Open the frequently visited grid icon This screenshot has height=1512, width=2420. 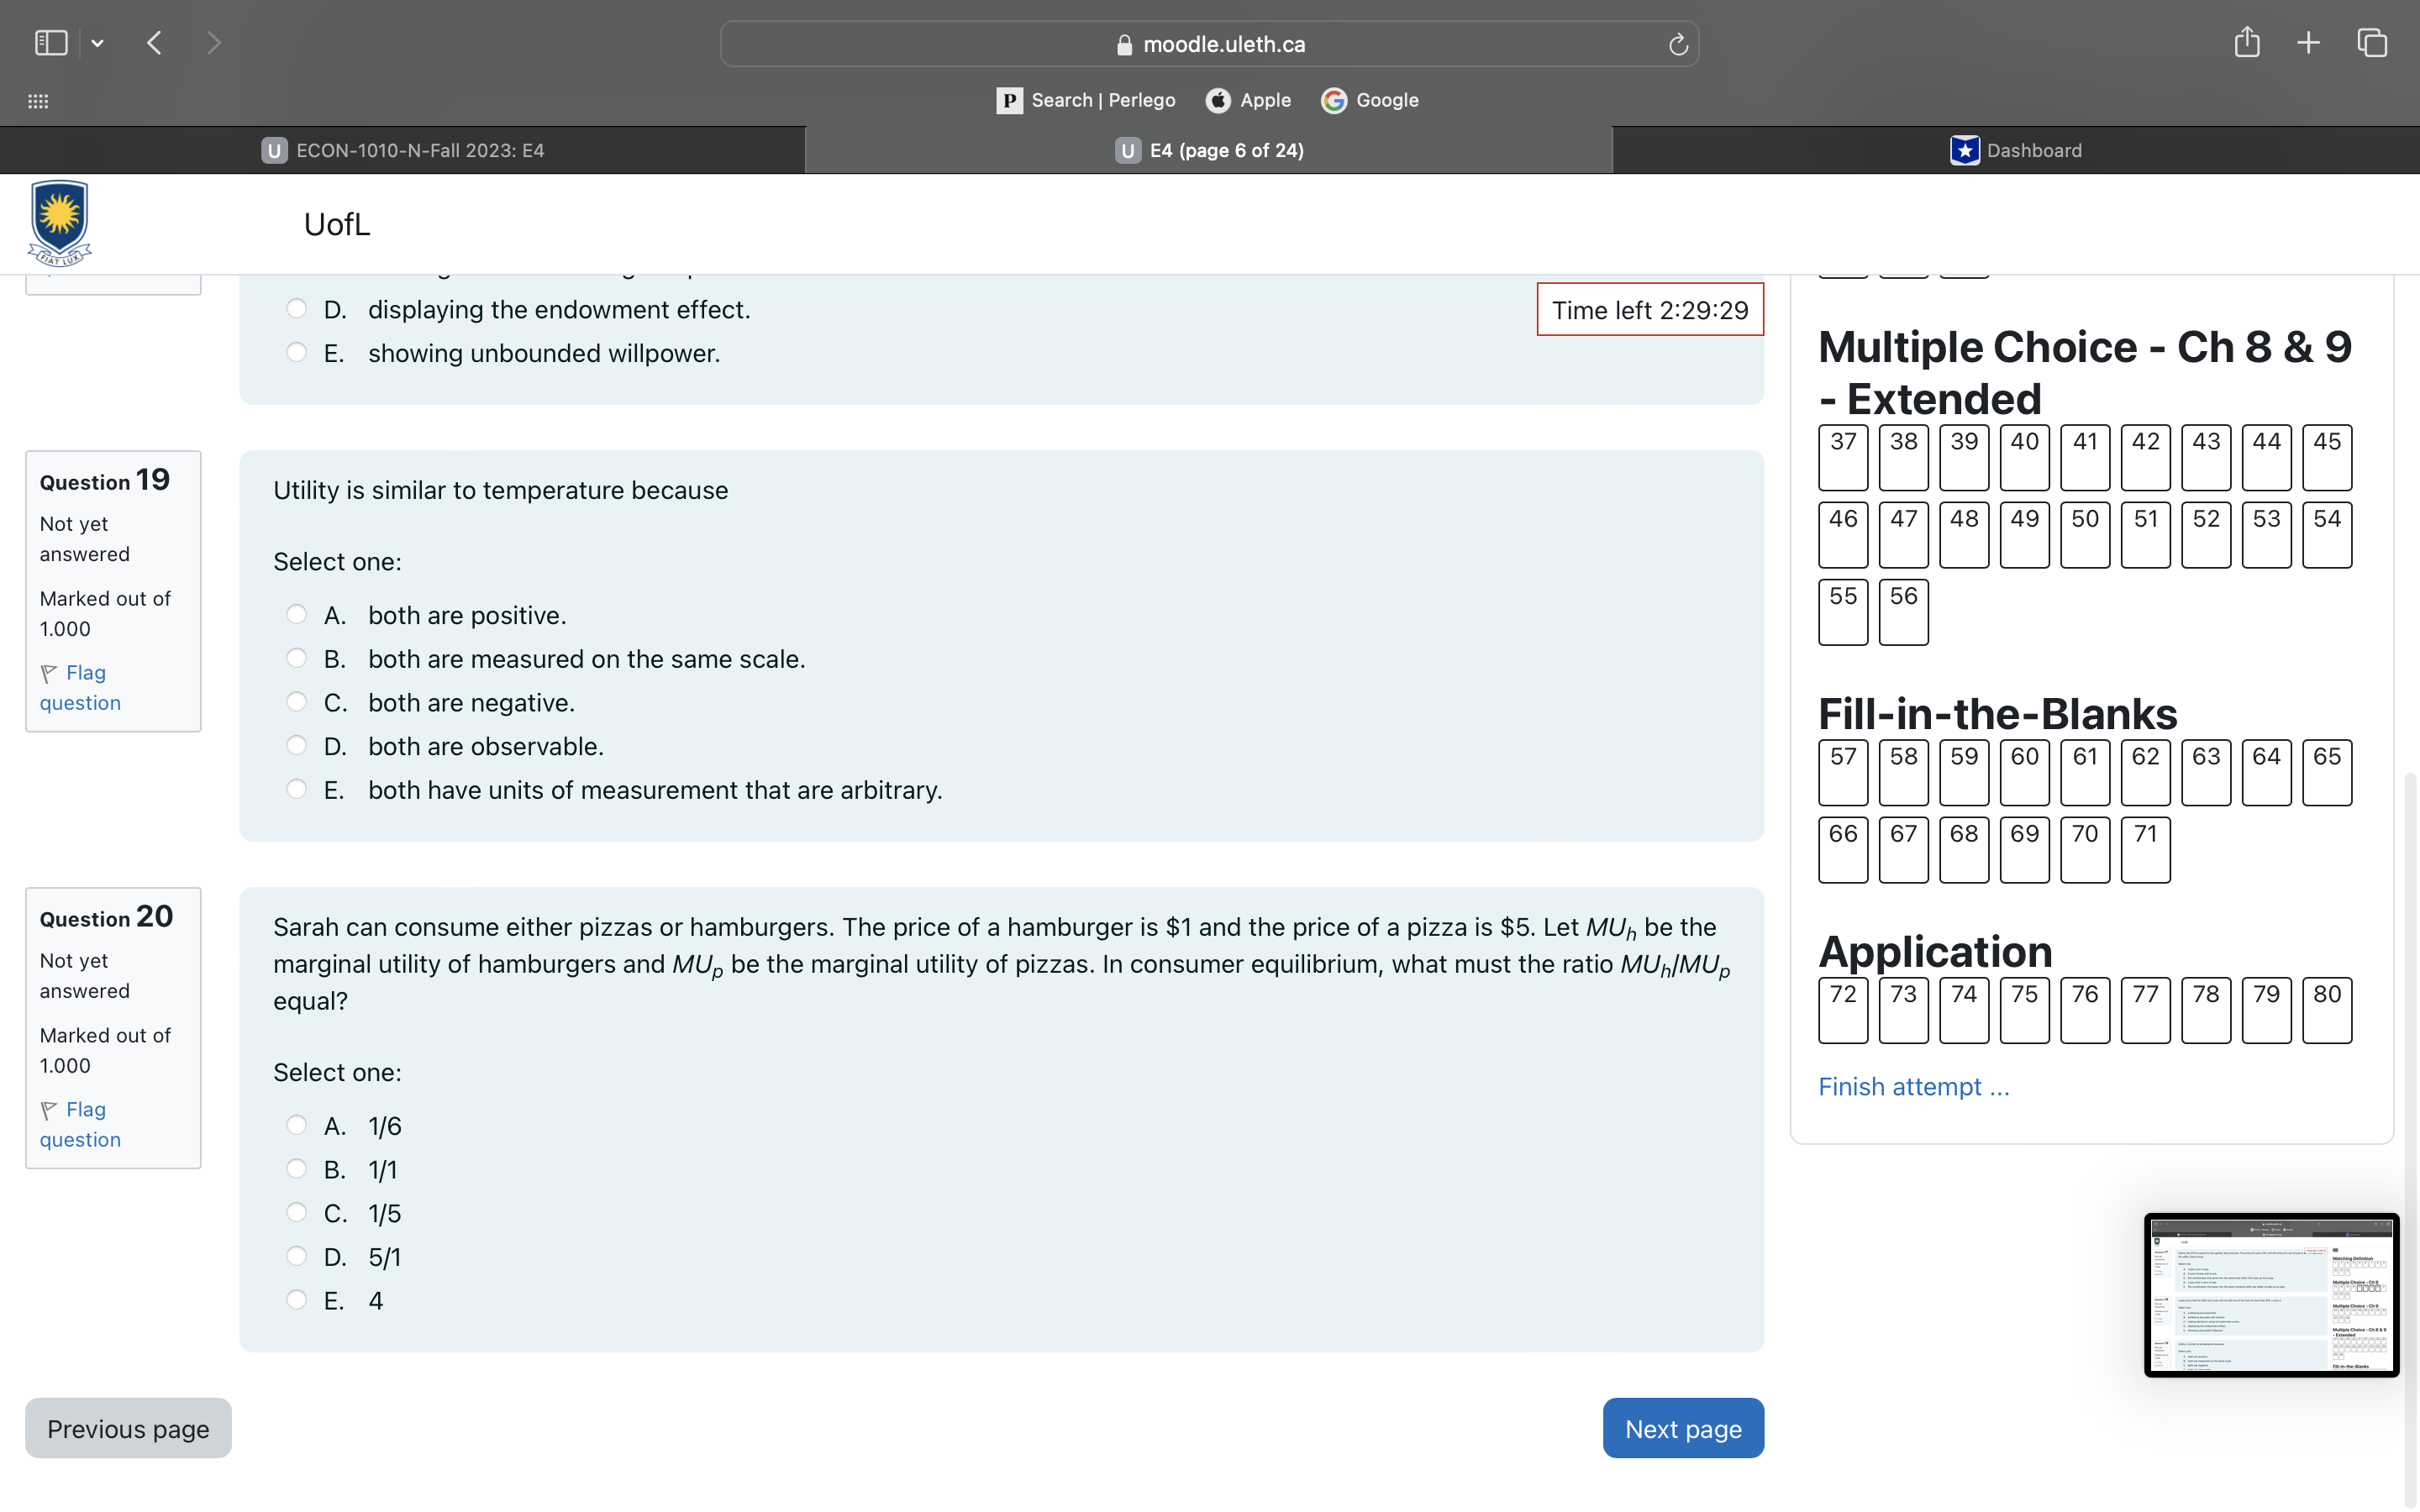tap(37, 101)
